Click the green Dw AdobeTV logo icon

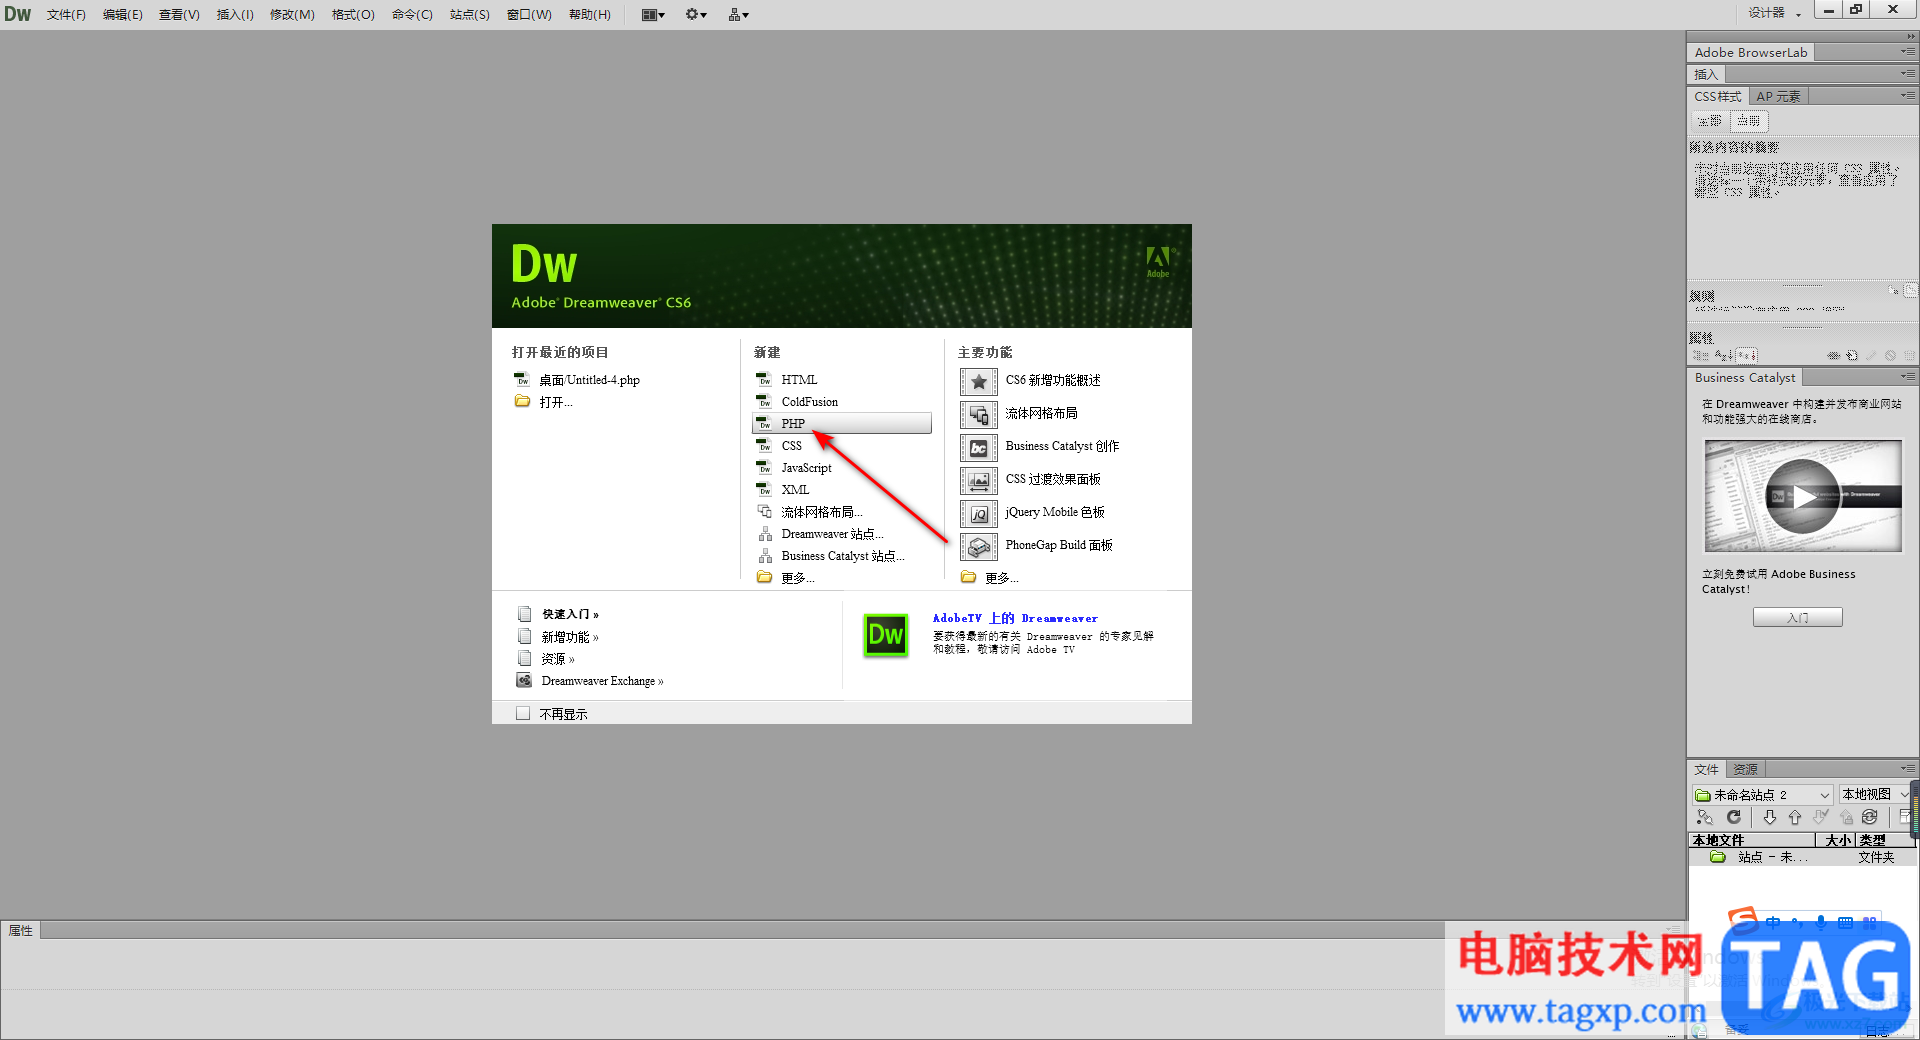pyautogui.click(x=885, y=635)
